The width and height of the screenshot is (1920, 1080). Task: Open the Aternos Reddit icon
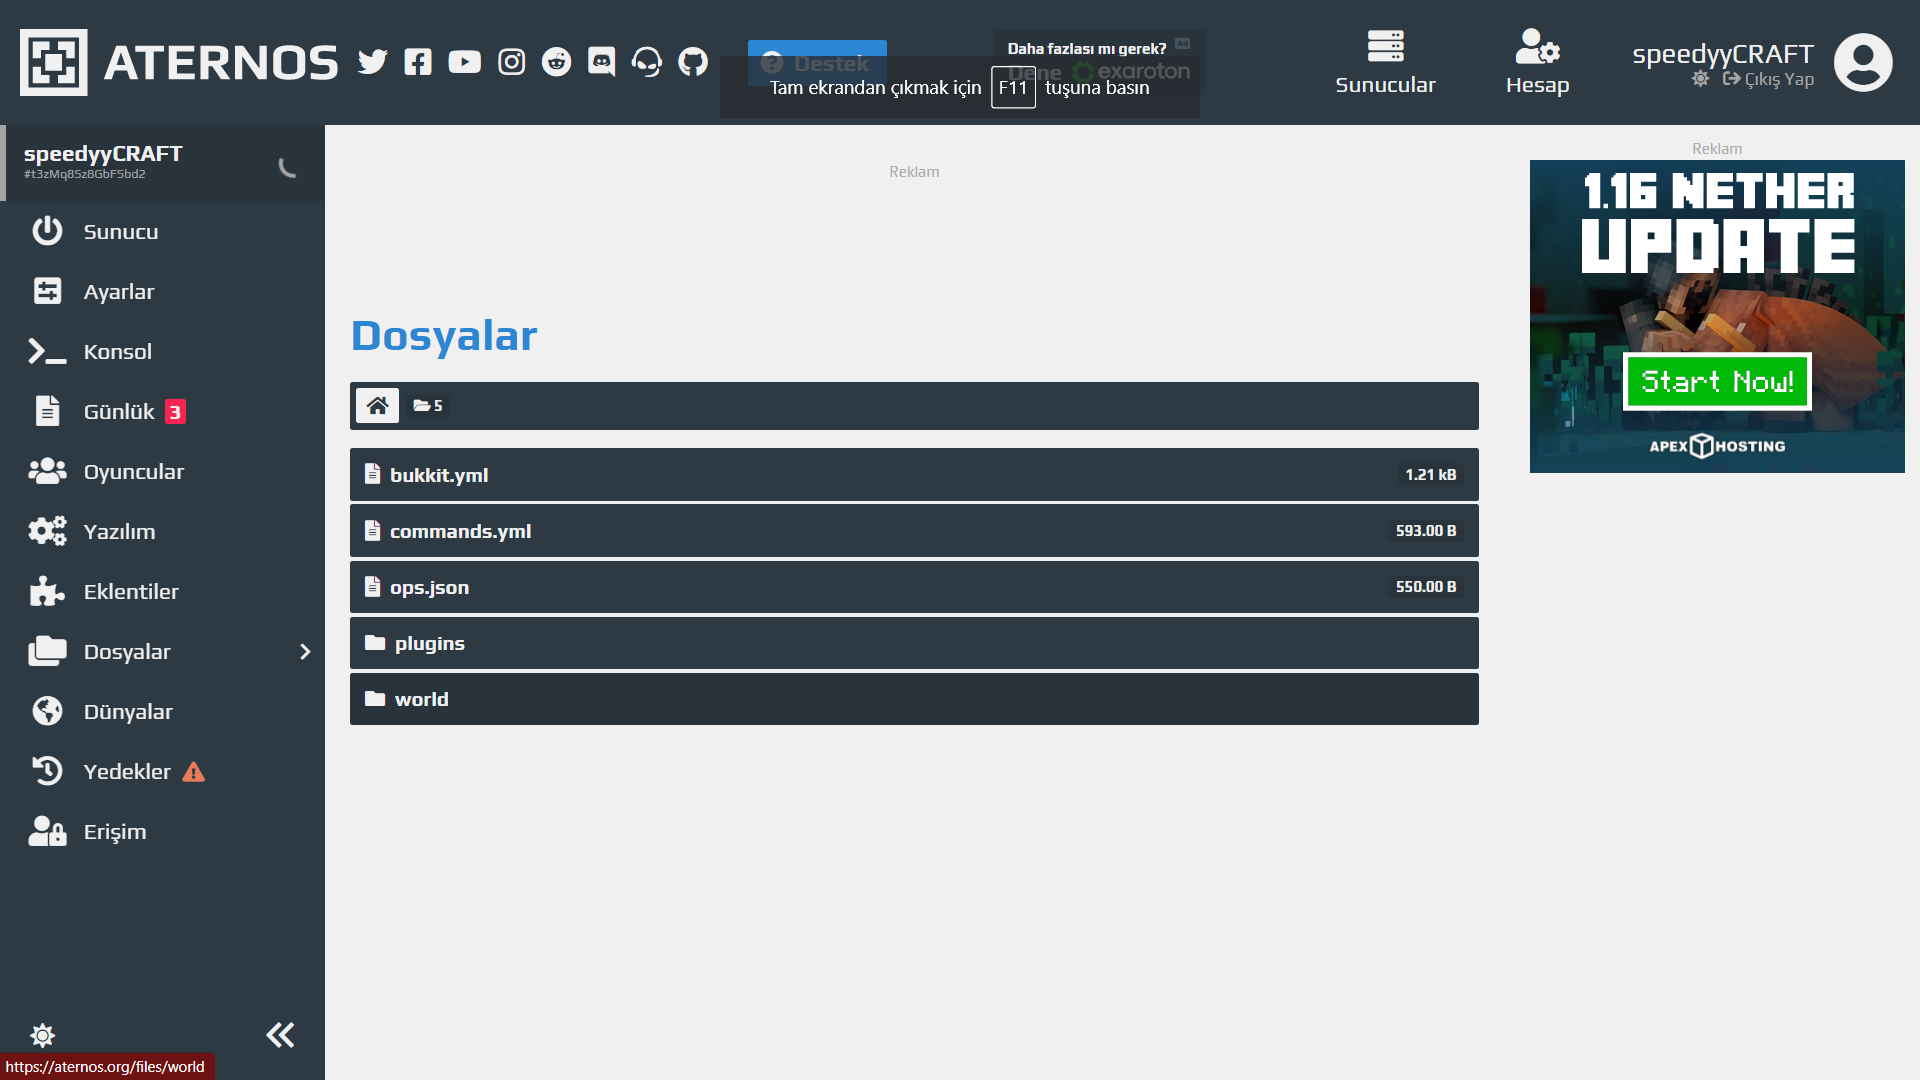556,62
